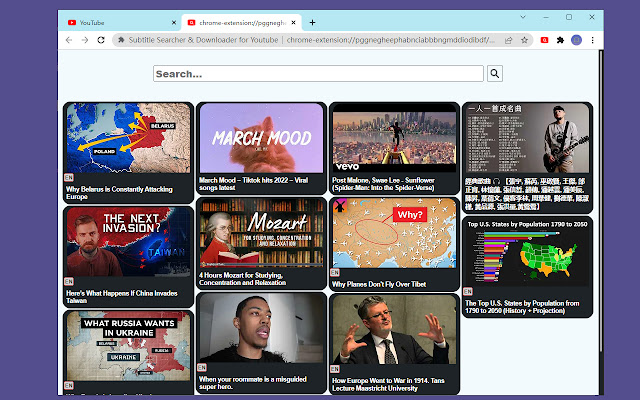Open the Chrome profile avatar
The image size is (640, 400).
tap(576, 40)
